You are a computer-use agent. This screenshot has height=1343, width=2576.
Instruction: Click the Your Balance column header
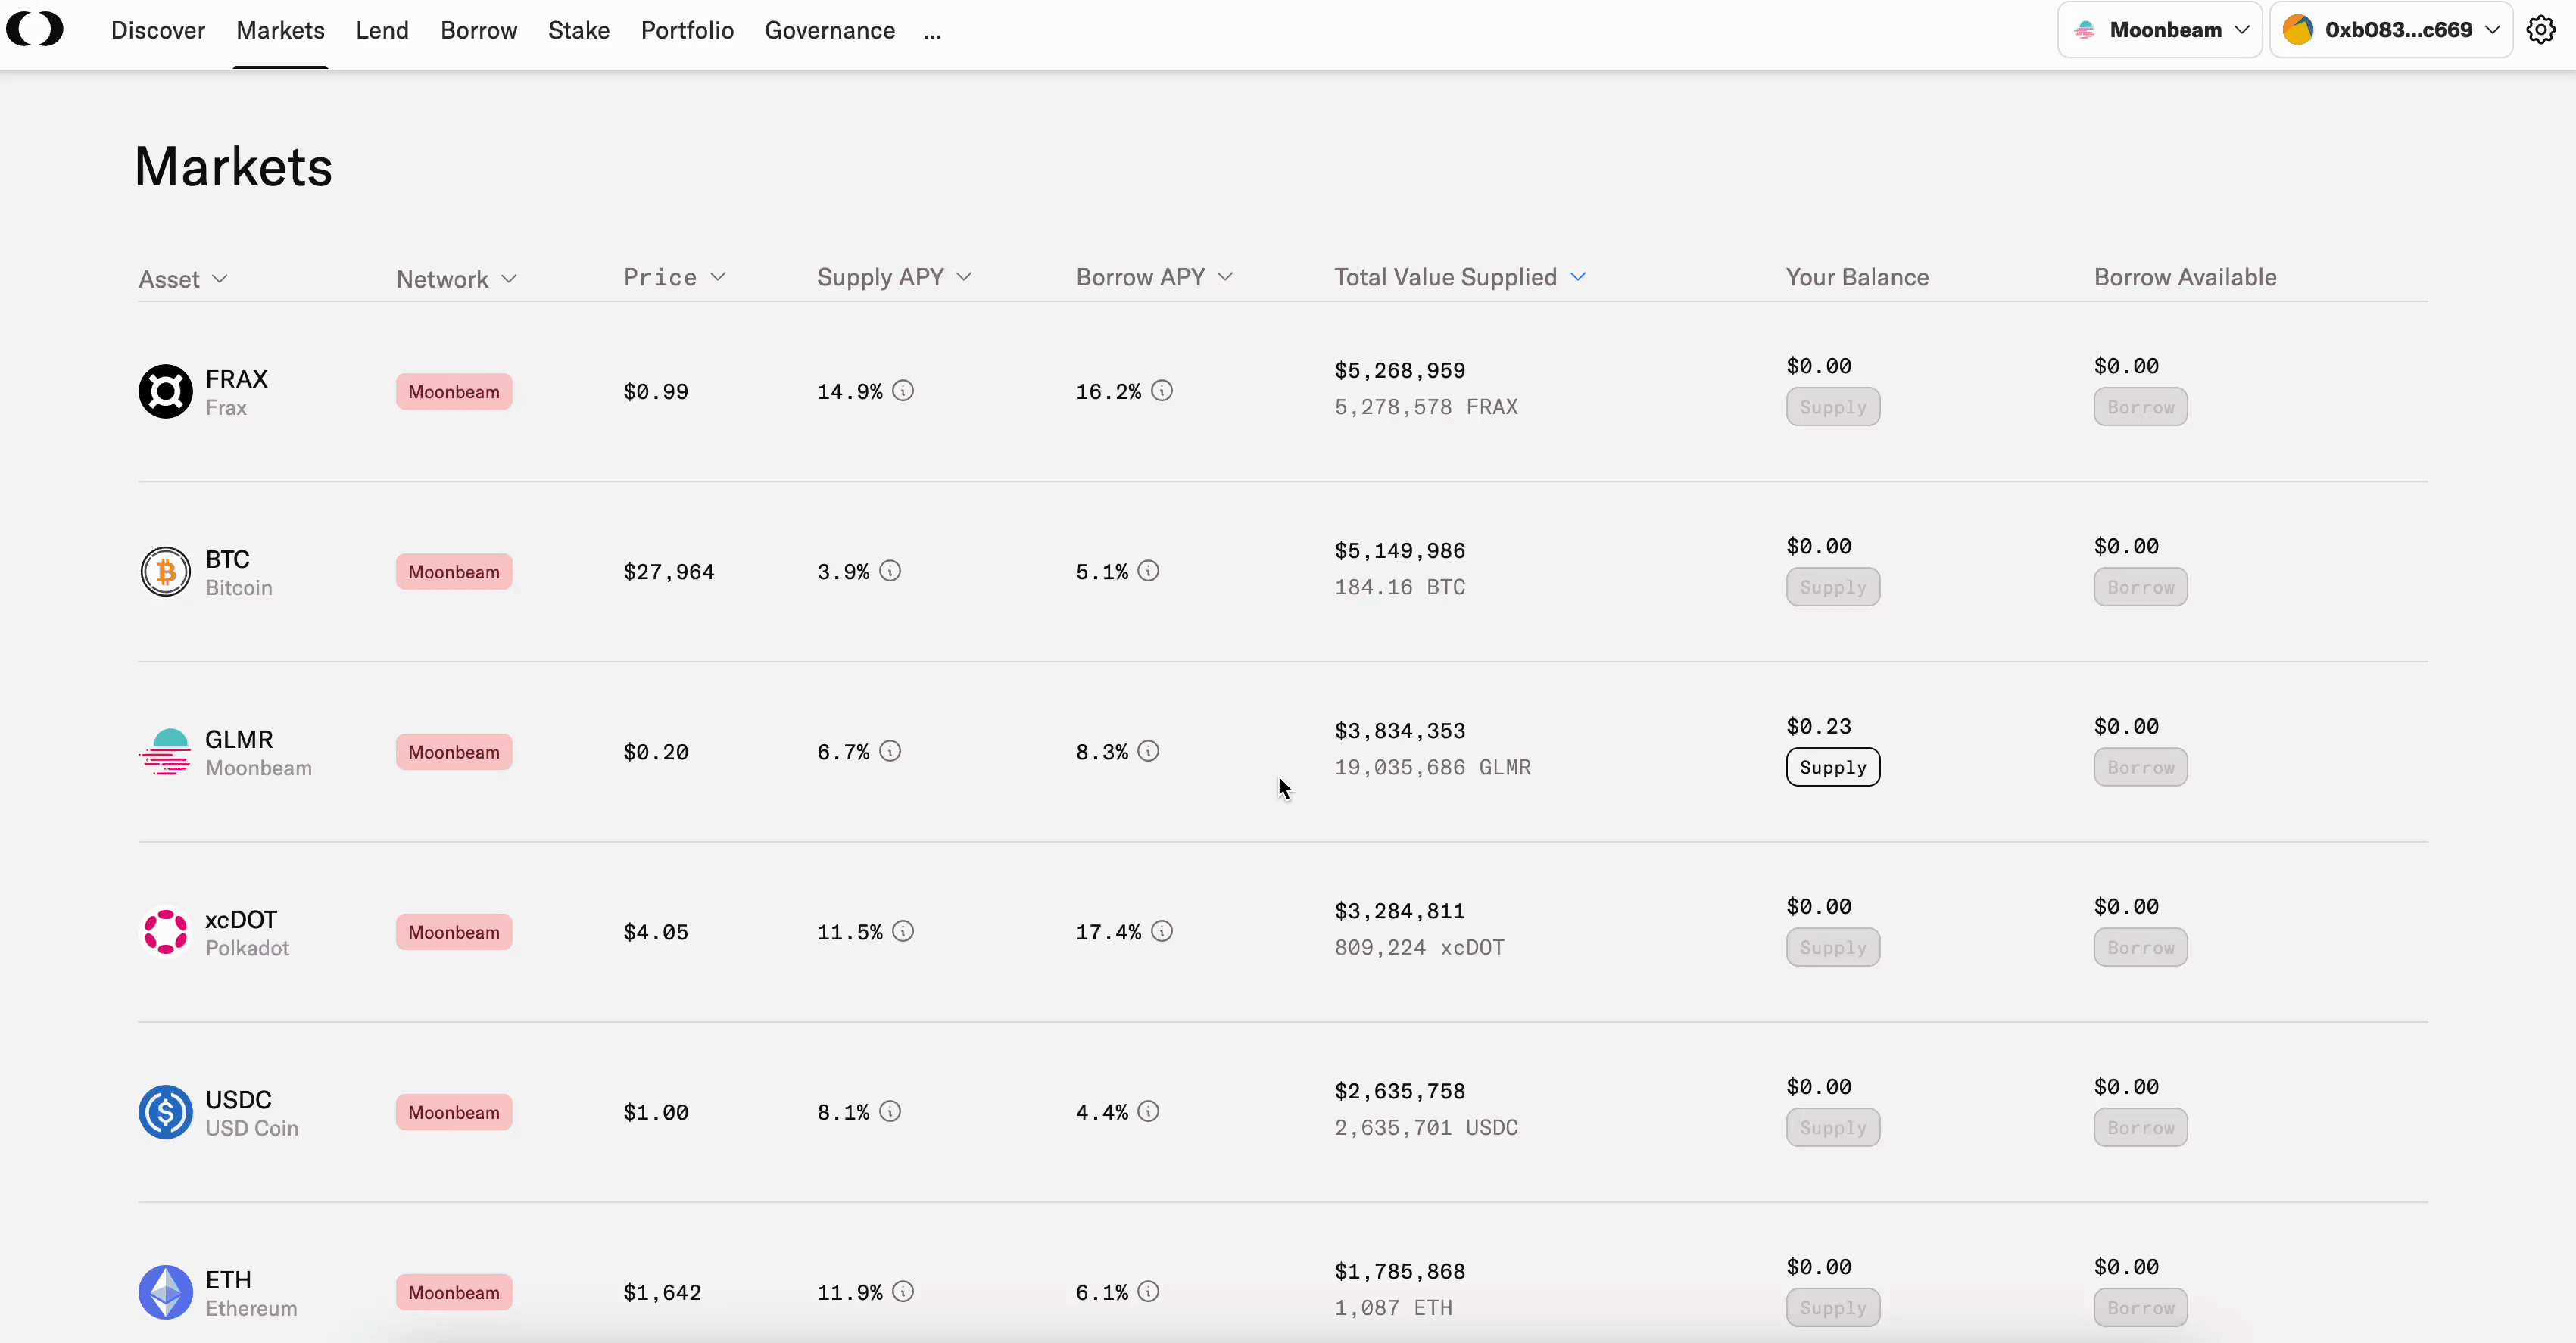[x=1857, y=277]
